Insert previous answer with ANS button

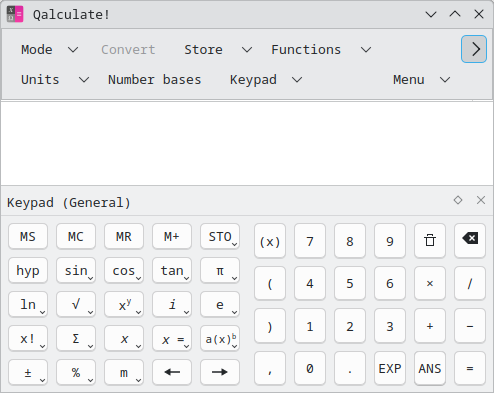tap(430, 368)
